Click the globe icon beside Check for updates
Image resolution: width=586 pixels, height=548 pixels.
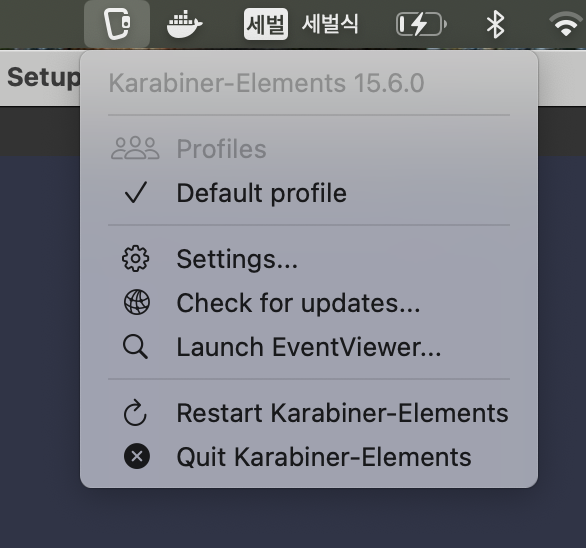[137, 302]
